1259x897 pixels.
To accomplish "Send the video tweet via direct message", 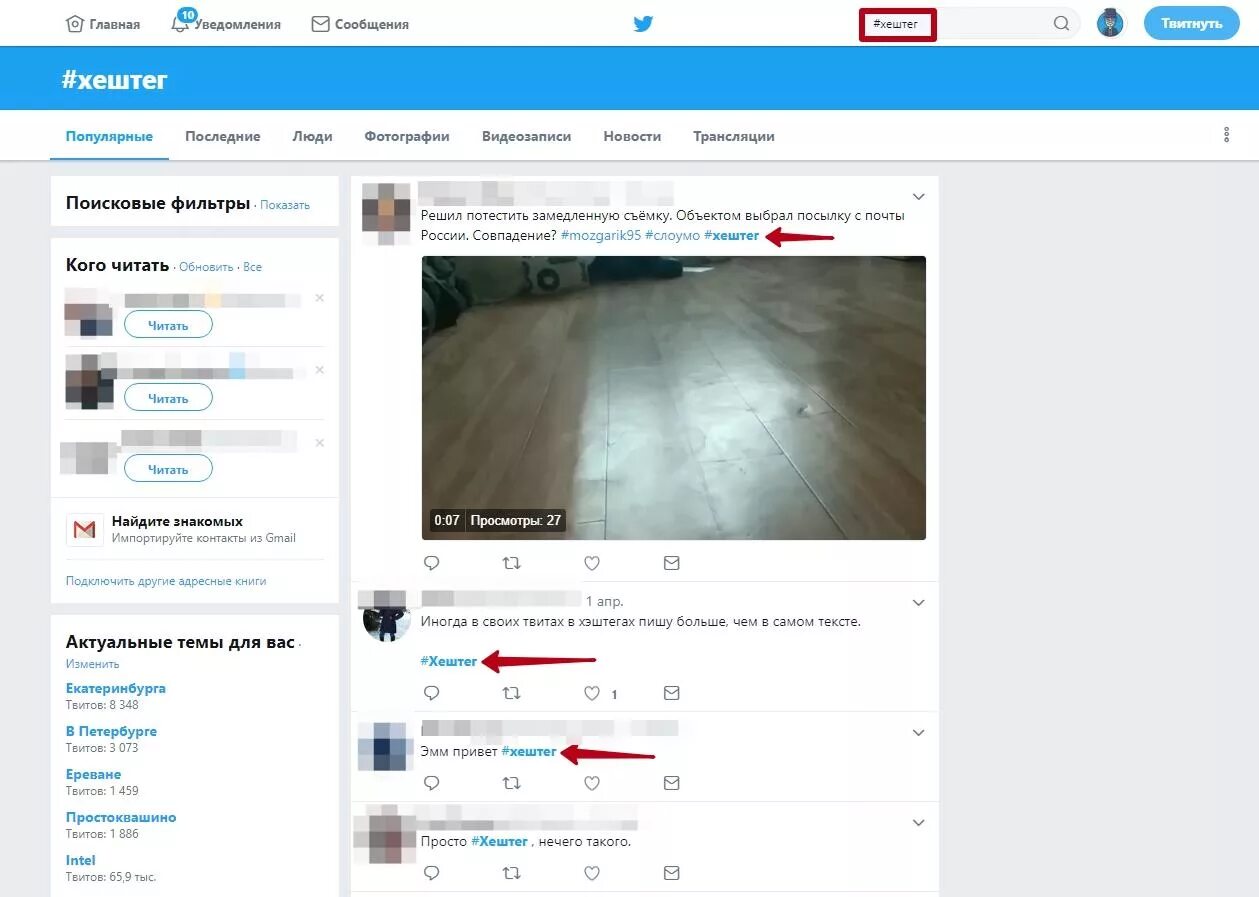I will tap(671, 563).
